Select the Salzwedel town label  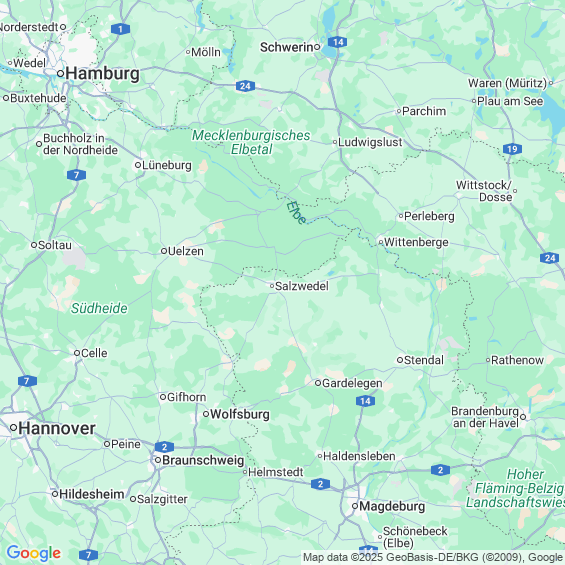point(302,286)
